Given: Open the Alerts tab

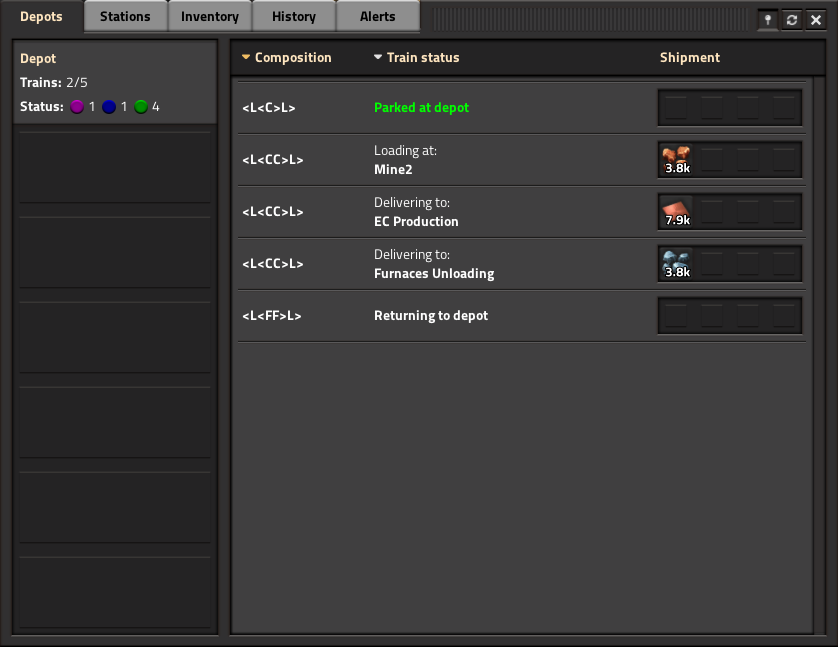Looking at the screenshot, I should point(377,17).
